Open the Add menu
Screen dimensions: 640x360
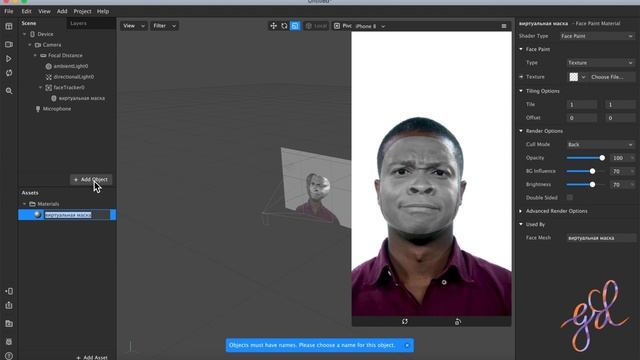[x=62, y=11]
